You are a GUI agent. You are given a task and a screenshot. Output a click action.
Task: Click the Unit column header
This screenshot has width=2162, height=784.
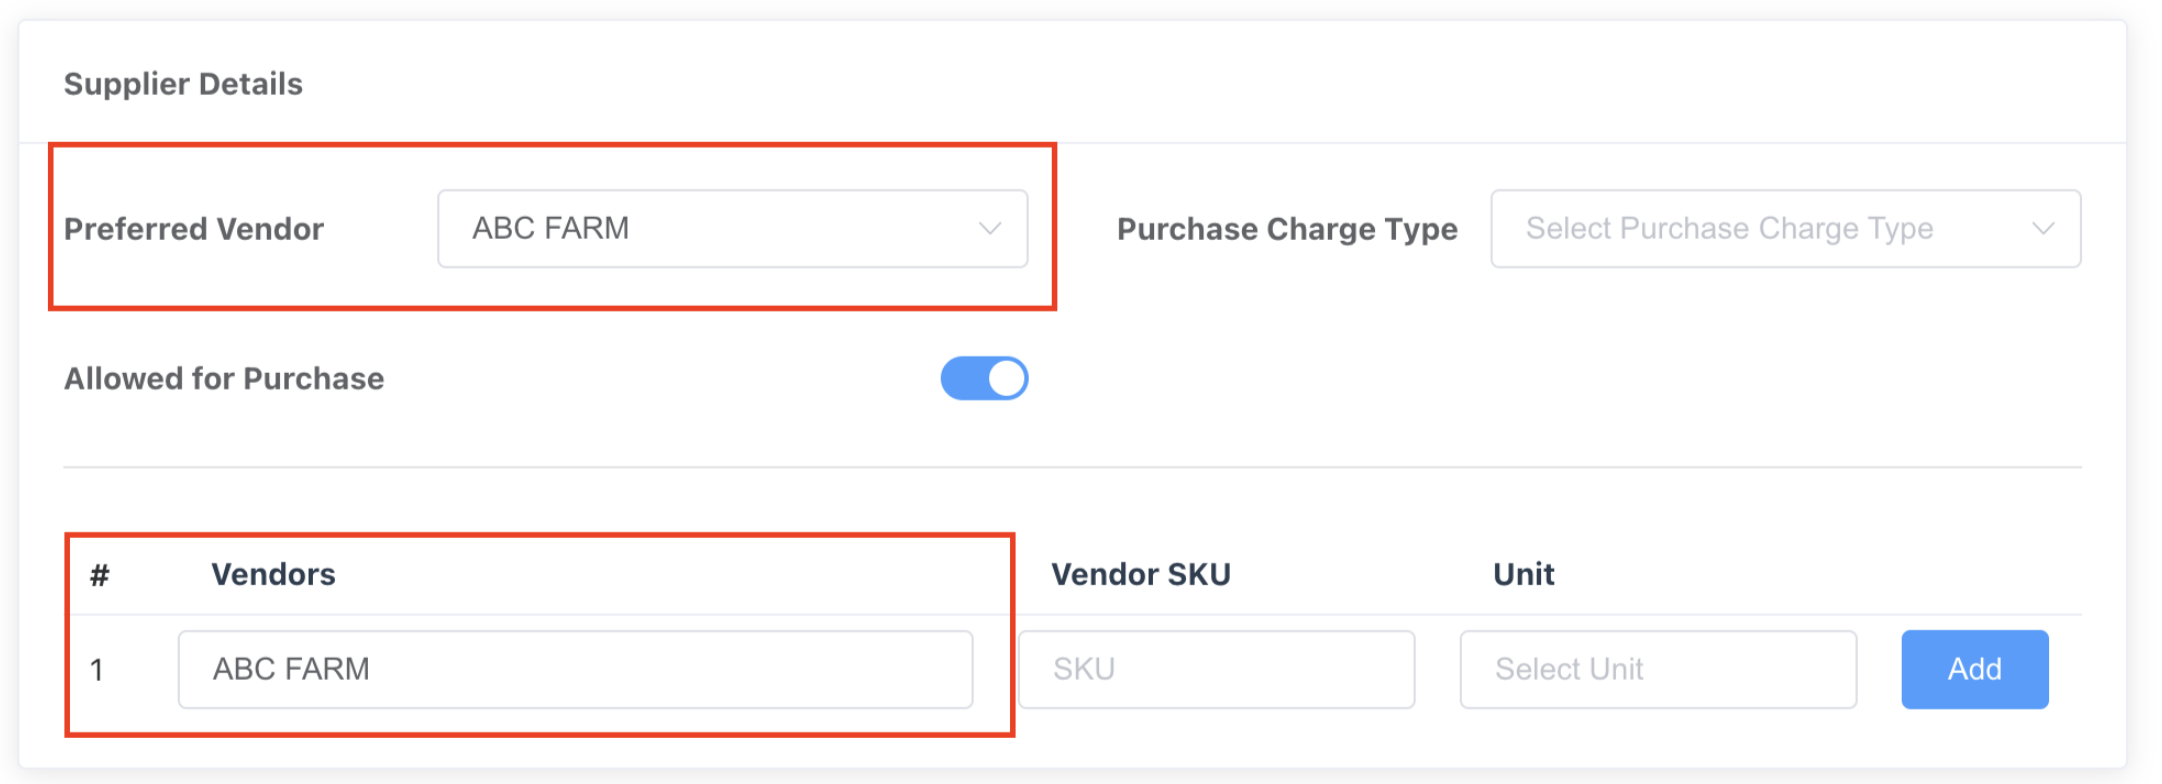tap(1523, 575)
